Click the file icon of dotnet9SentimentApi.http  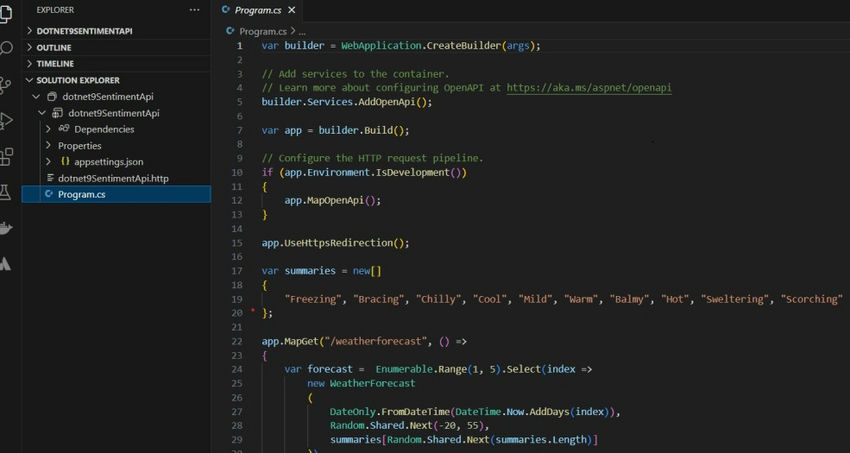50,178
